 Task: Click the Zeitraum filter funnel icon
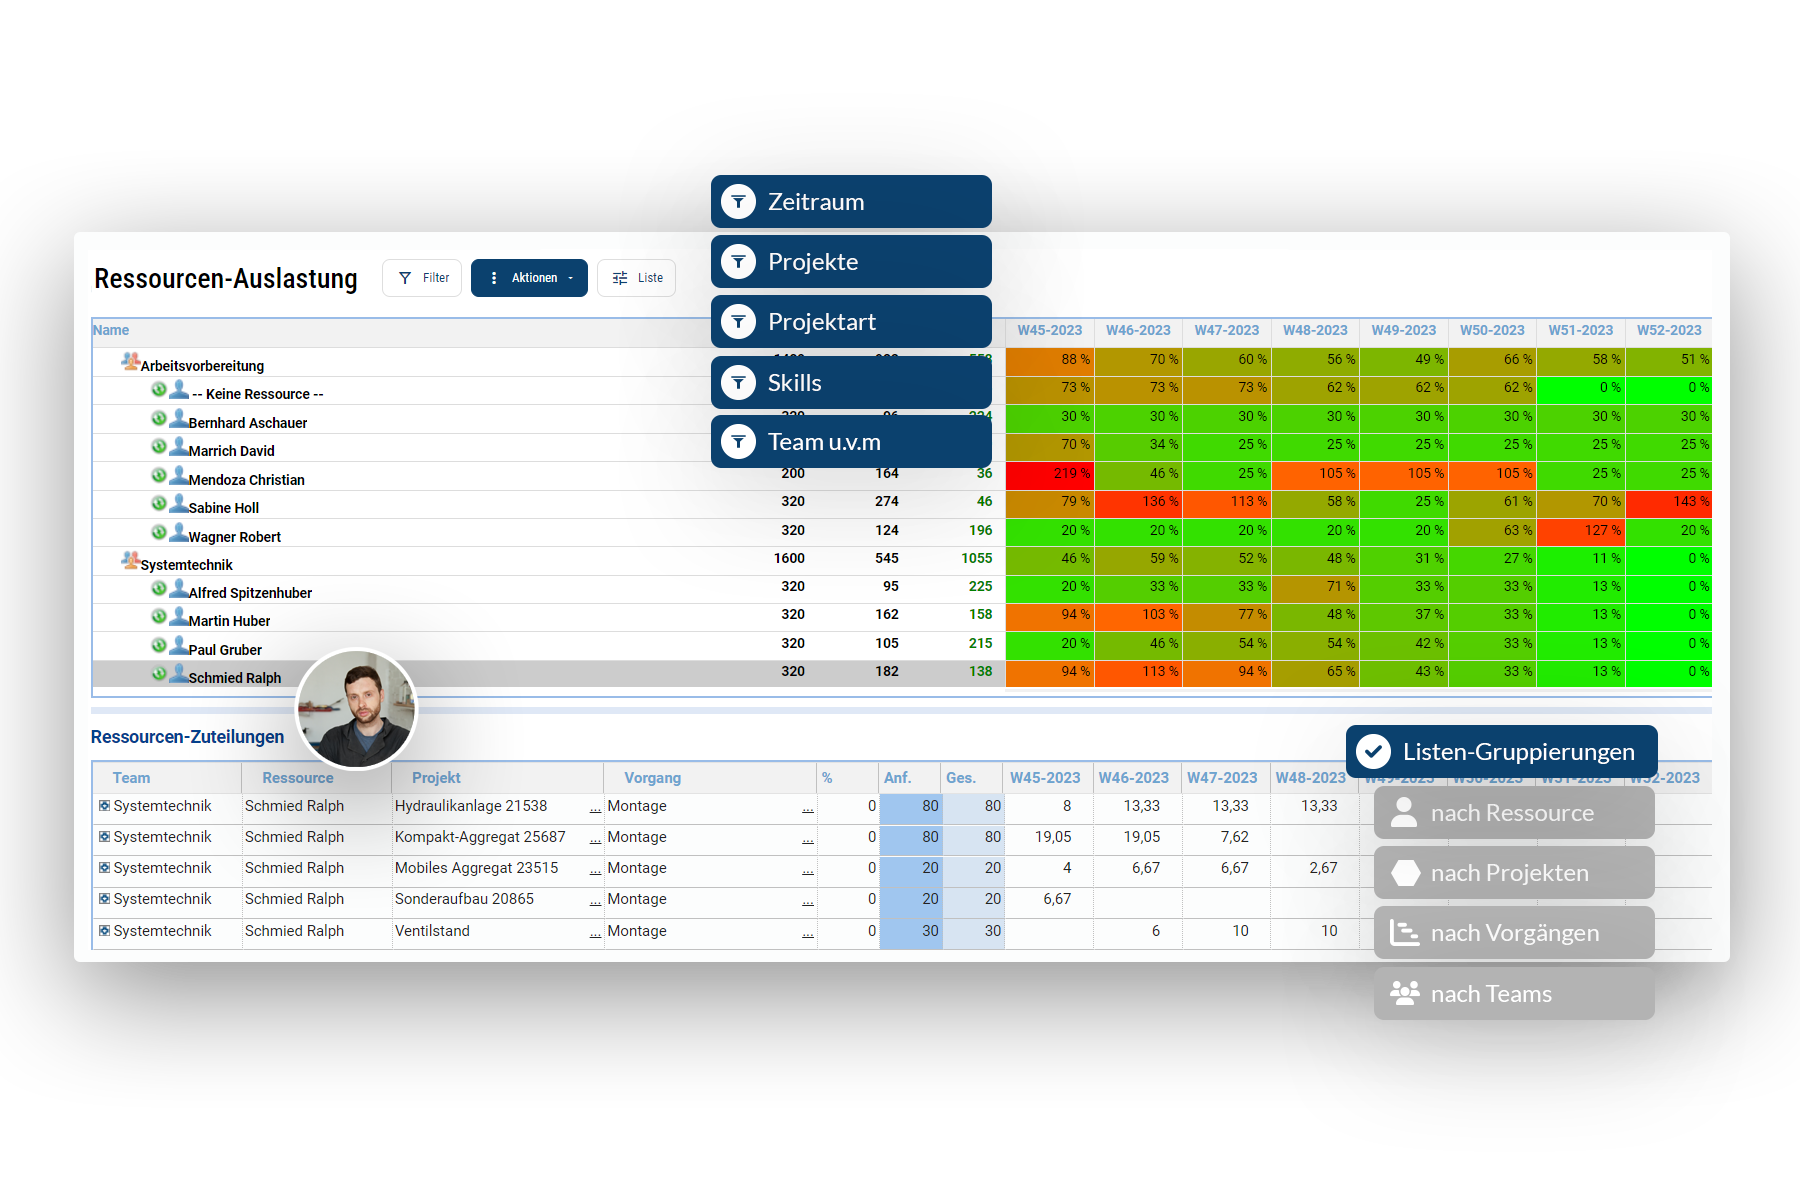738,202
